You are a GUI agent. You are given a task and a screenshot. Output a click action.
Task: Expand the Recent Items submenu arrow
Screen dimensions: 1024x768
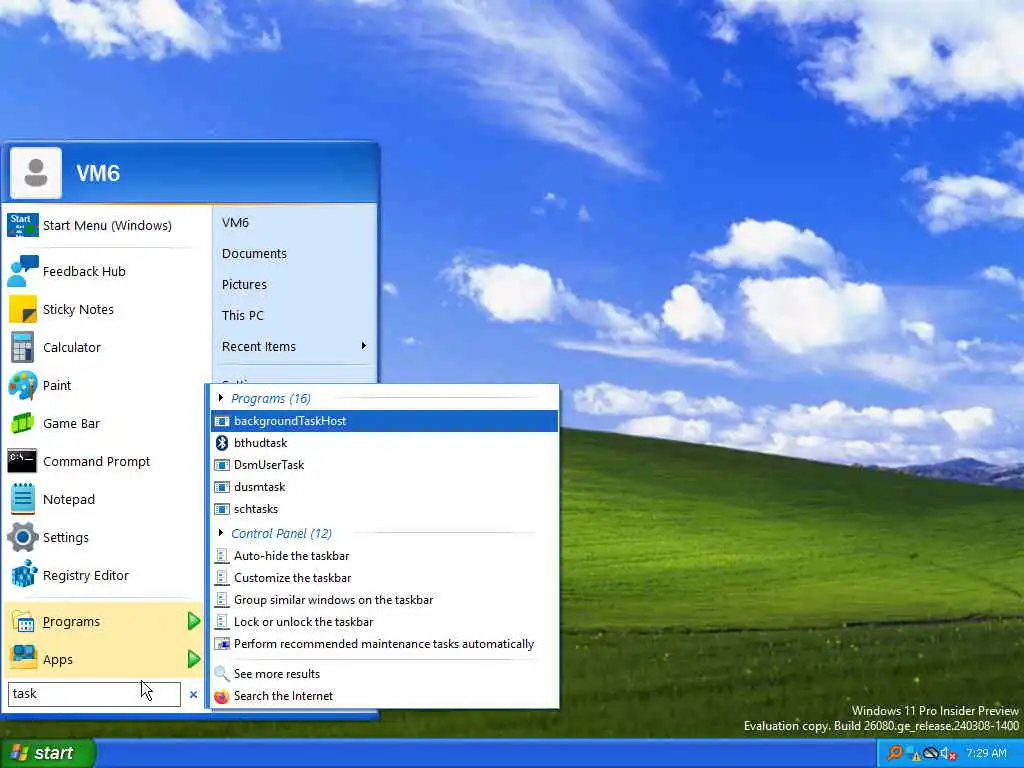point(364,345)
